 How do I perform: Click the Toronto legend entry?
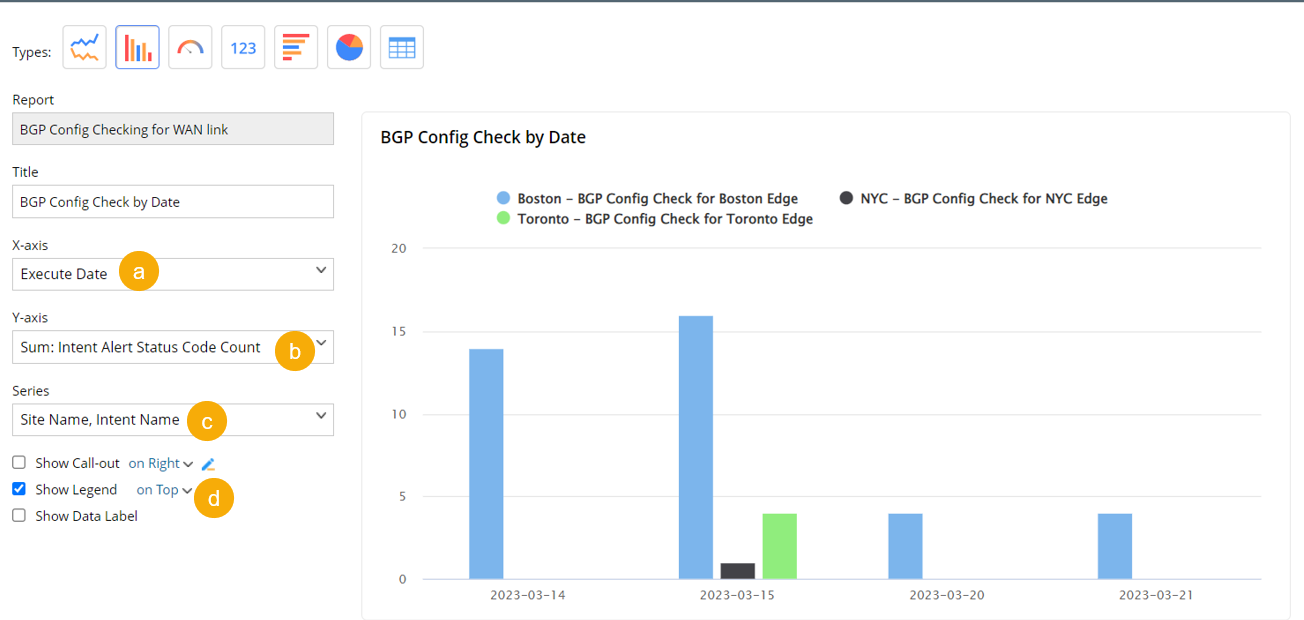655,219
